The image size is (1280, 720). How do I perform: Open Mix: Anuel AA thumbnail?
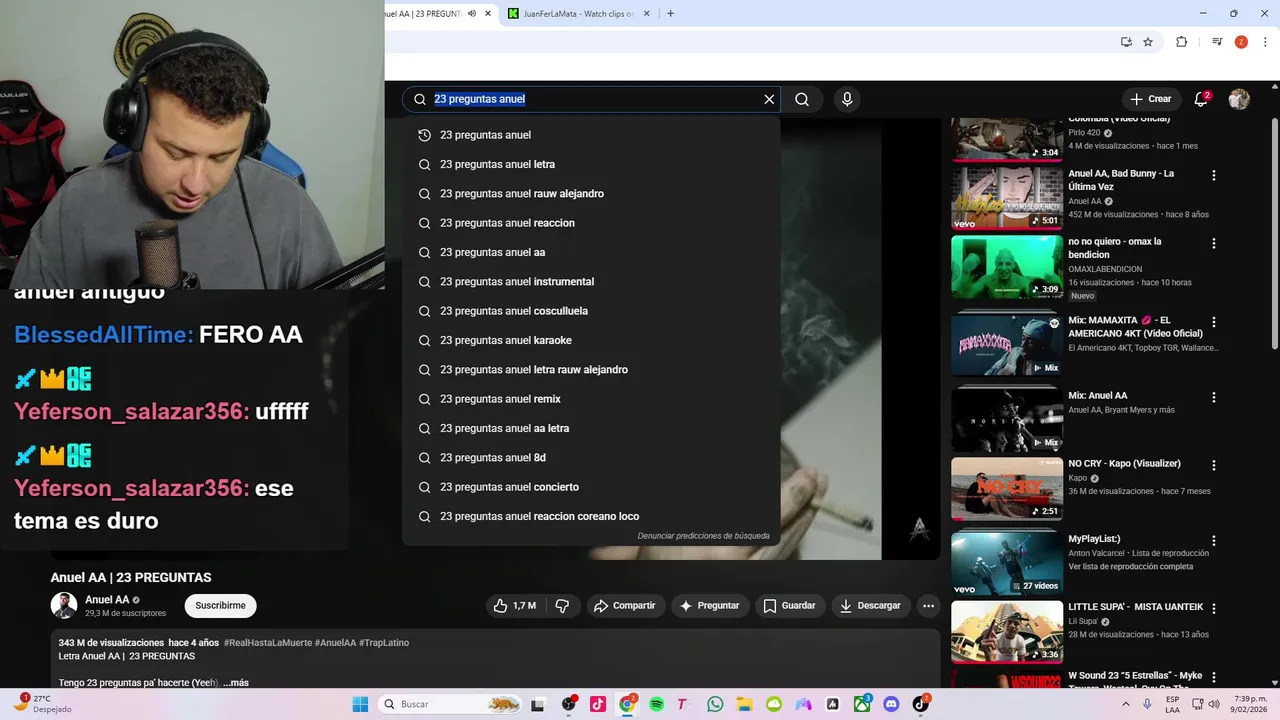pos(1007,420)
